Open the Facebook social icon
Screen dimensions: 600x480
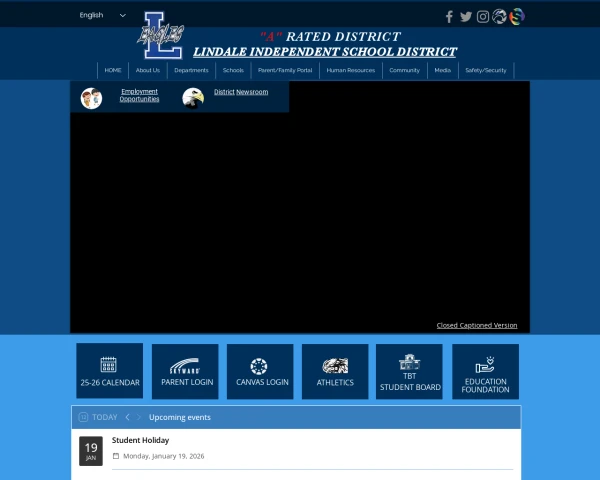(449, 17)
